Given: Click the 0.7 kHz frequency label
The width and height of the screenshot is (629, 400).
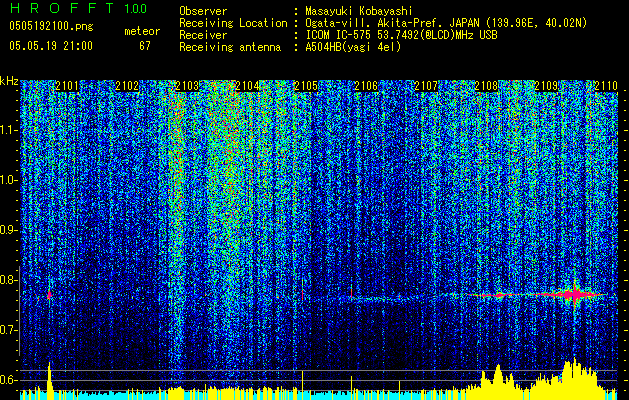Looking at the screenshot, I should (8, 330).
